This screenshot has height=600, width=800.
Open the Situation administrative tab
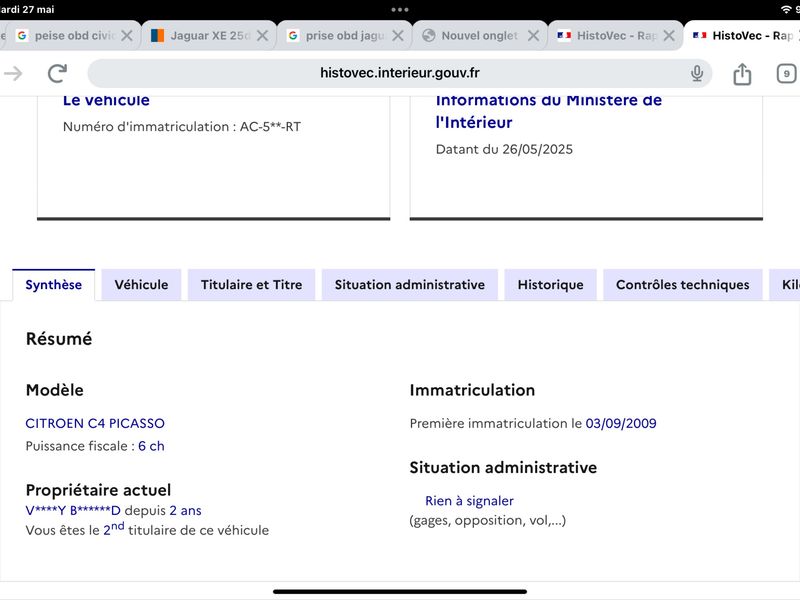tap(410, 285)
